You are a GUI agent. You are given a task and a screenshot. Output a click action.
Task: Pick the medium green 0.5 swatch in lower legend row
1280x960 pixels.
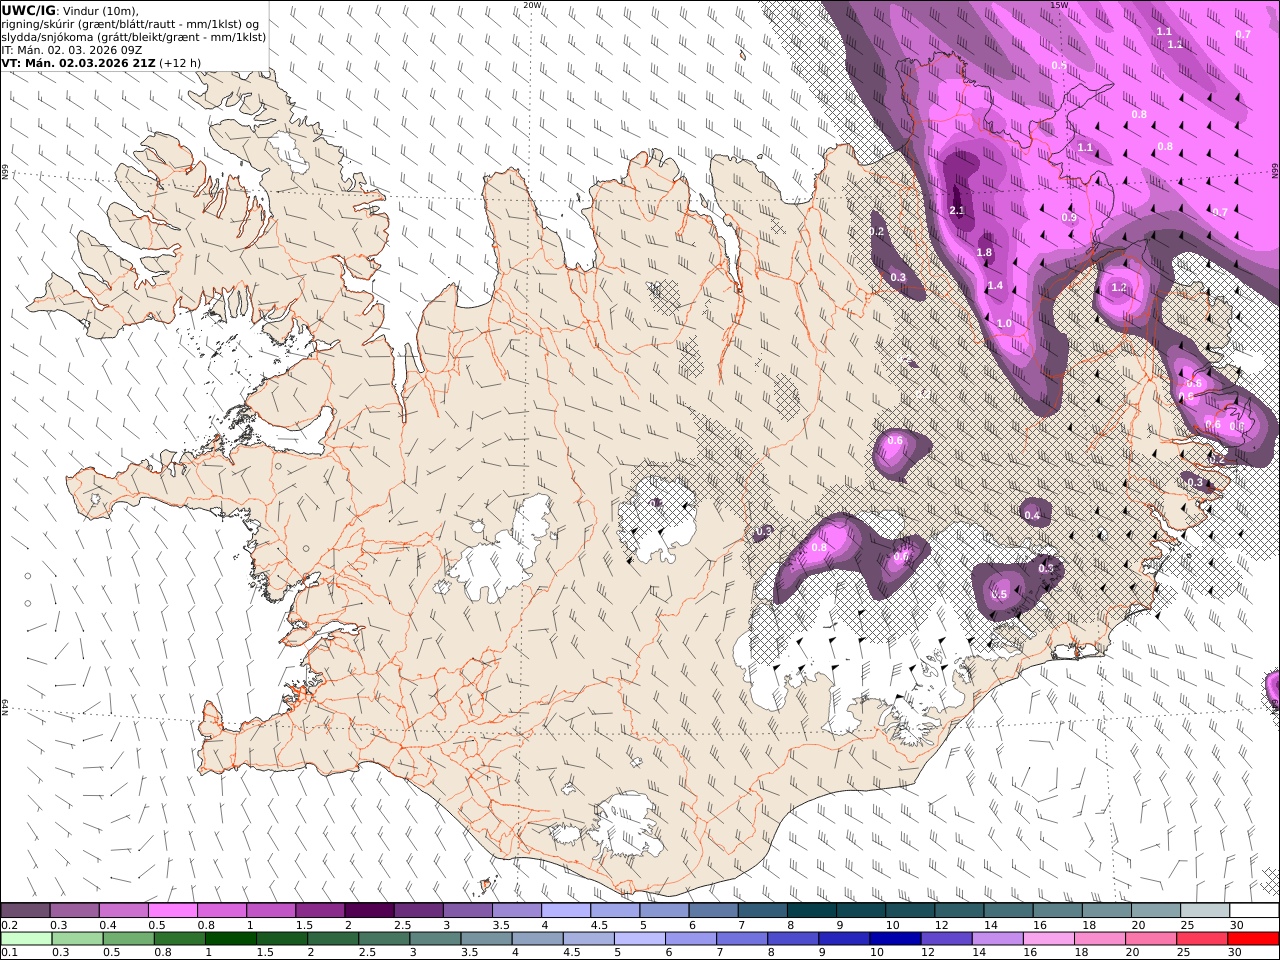[129, 939]
